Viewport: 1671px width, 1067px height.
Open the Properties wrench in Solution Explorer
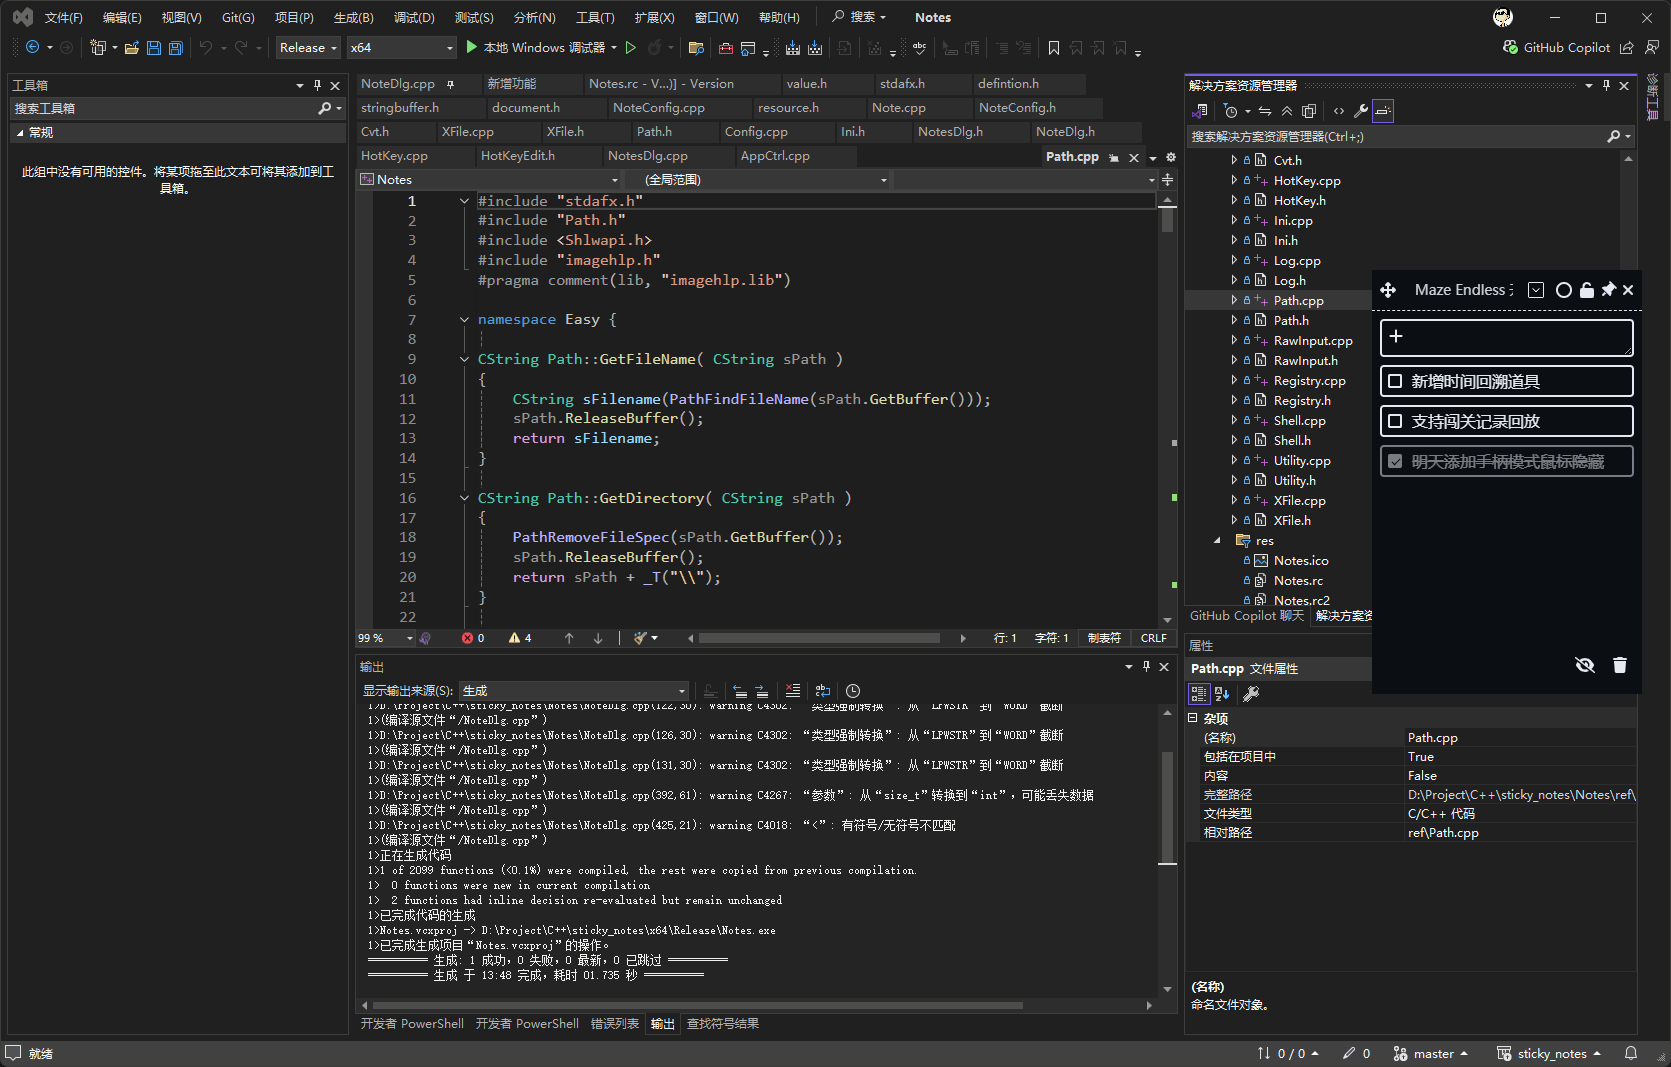[1360, 111]
